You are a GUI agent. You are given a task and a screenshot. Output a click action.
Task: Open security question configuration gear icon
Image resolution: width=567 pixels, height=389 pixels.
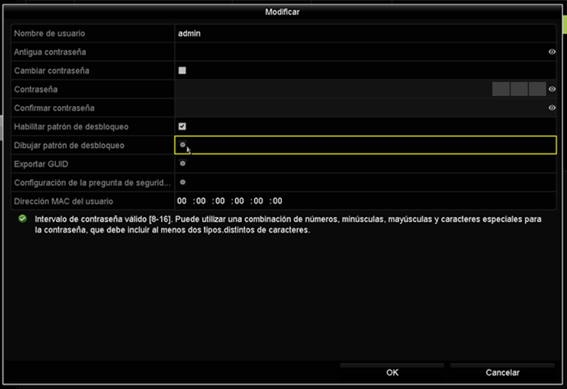(x=183, y=182)
